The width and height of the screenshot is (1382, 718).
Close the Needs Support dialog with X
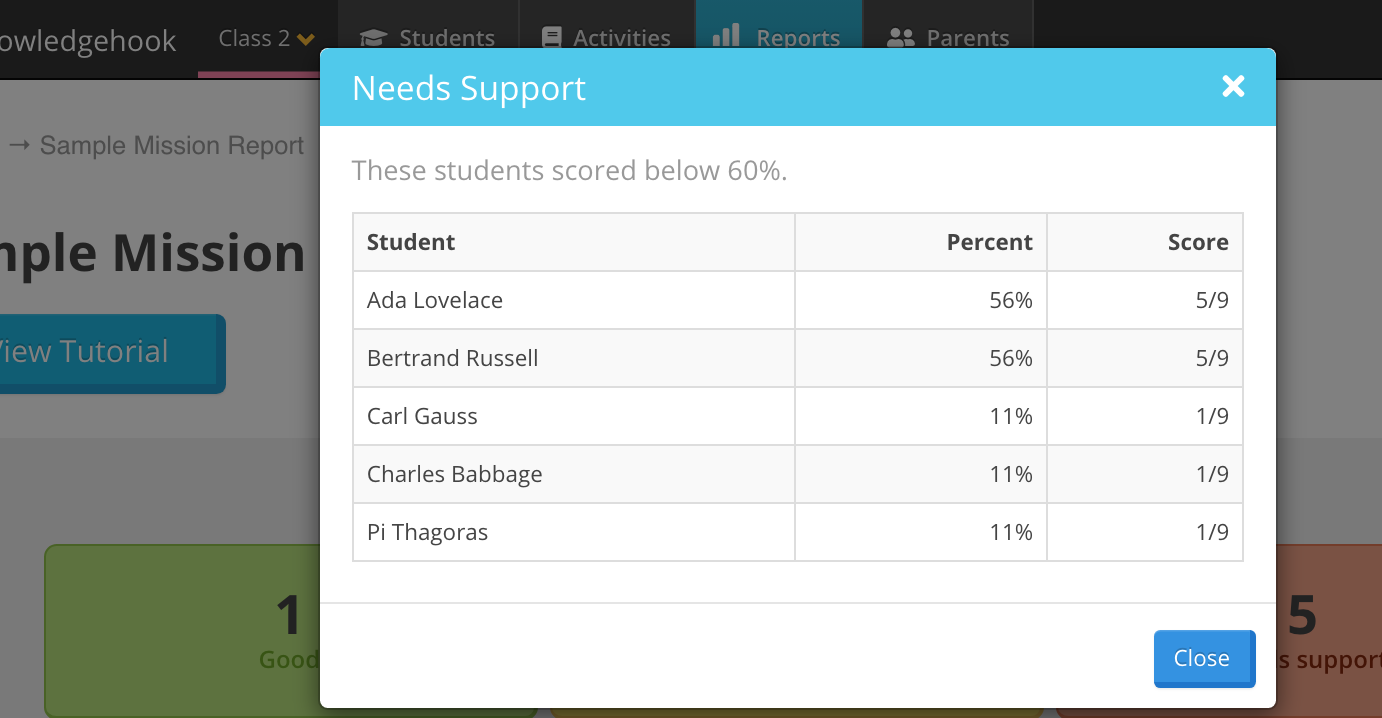tap(1233, 86)
